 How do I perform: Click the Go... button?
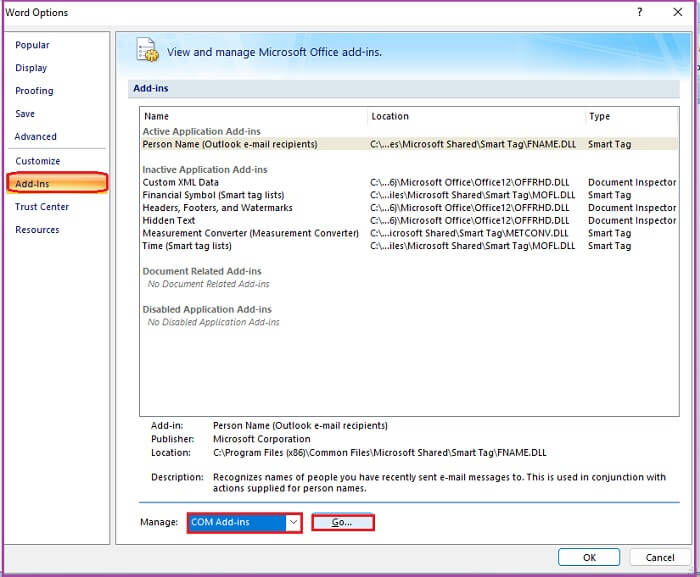click(x=342, y=523)
